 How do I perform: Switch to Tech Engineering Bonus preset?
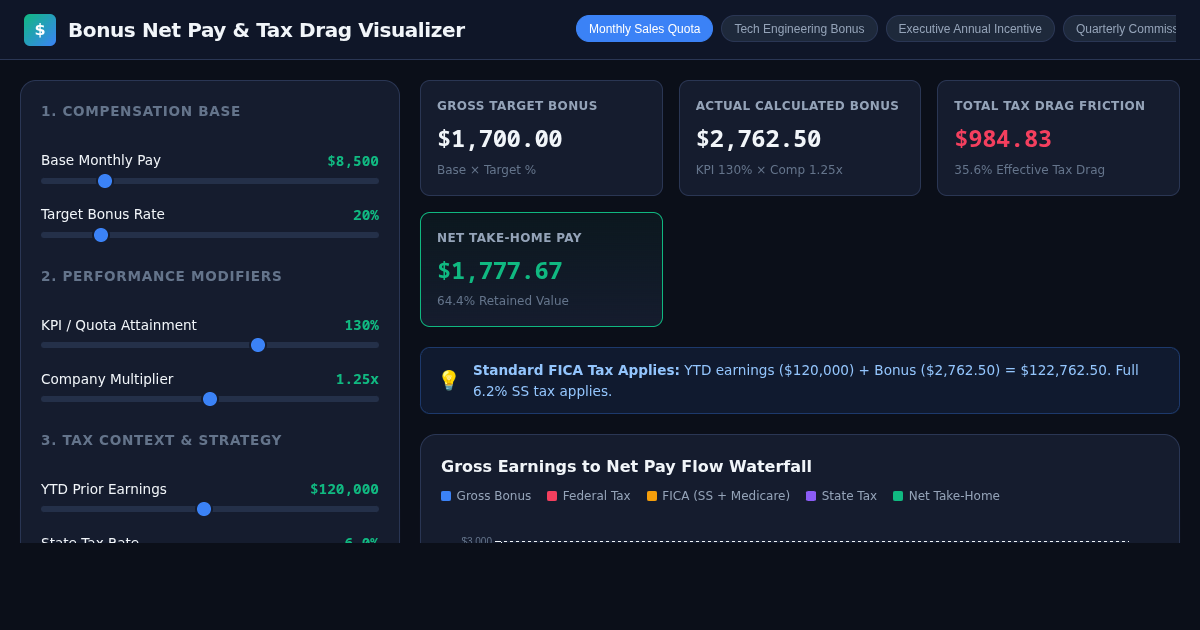click(x=799, y=29)
